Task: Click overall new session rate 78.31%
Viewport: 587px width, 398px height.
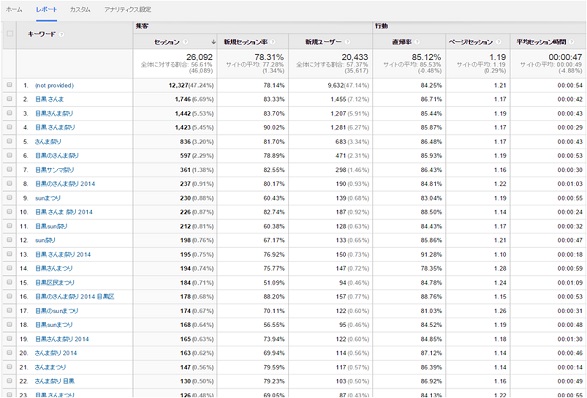Action: pos(269,57)
